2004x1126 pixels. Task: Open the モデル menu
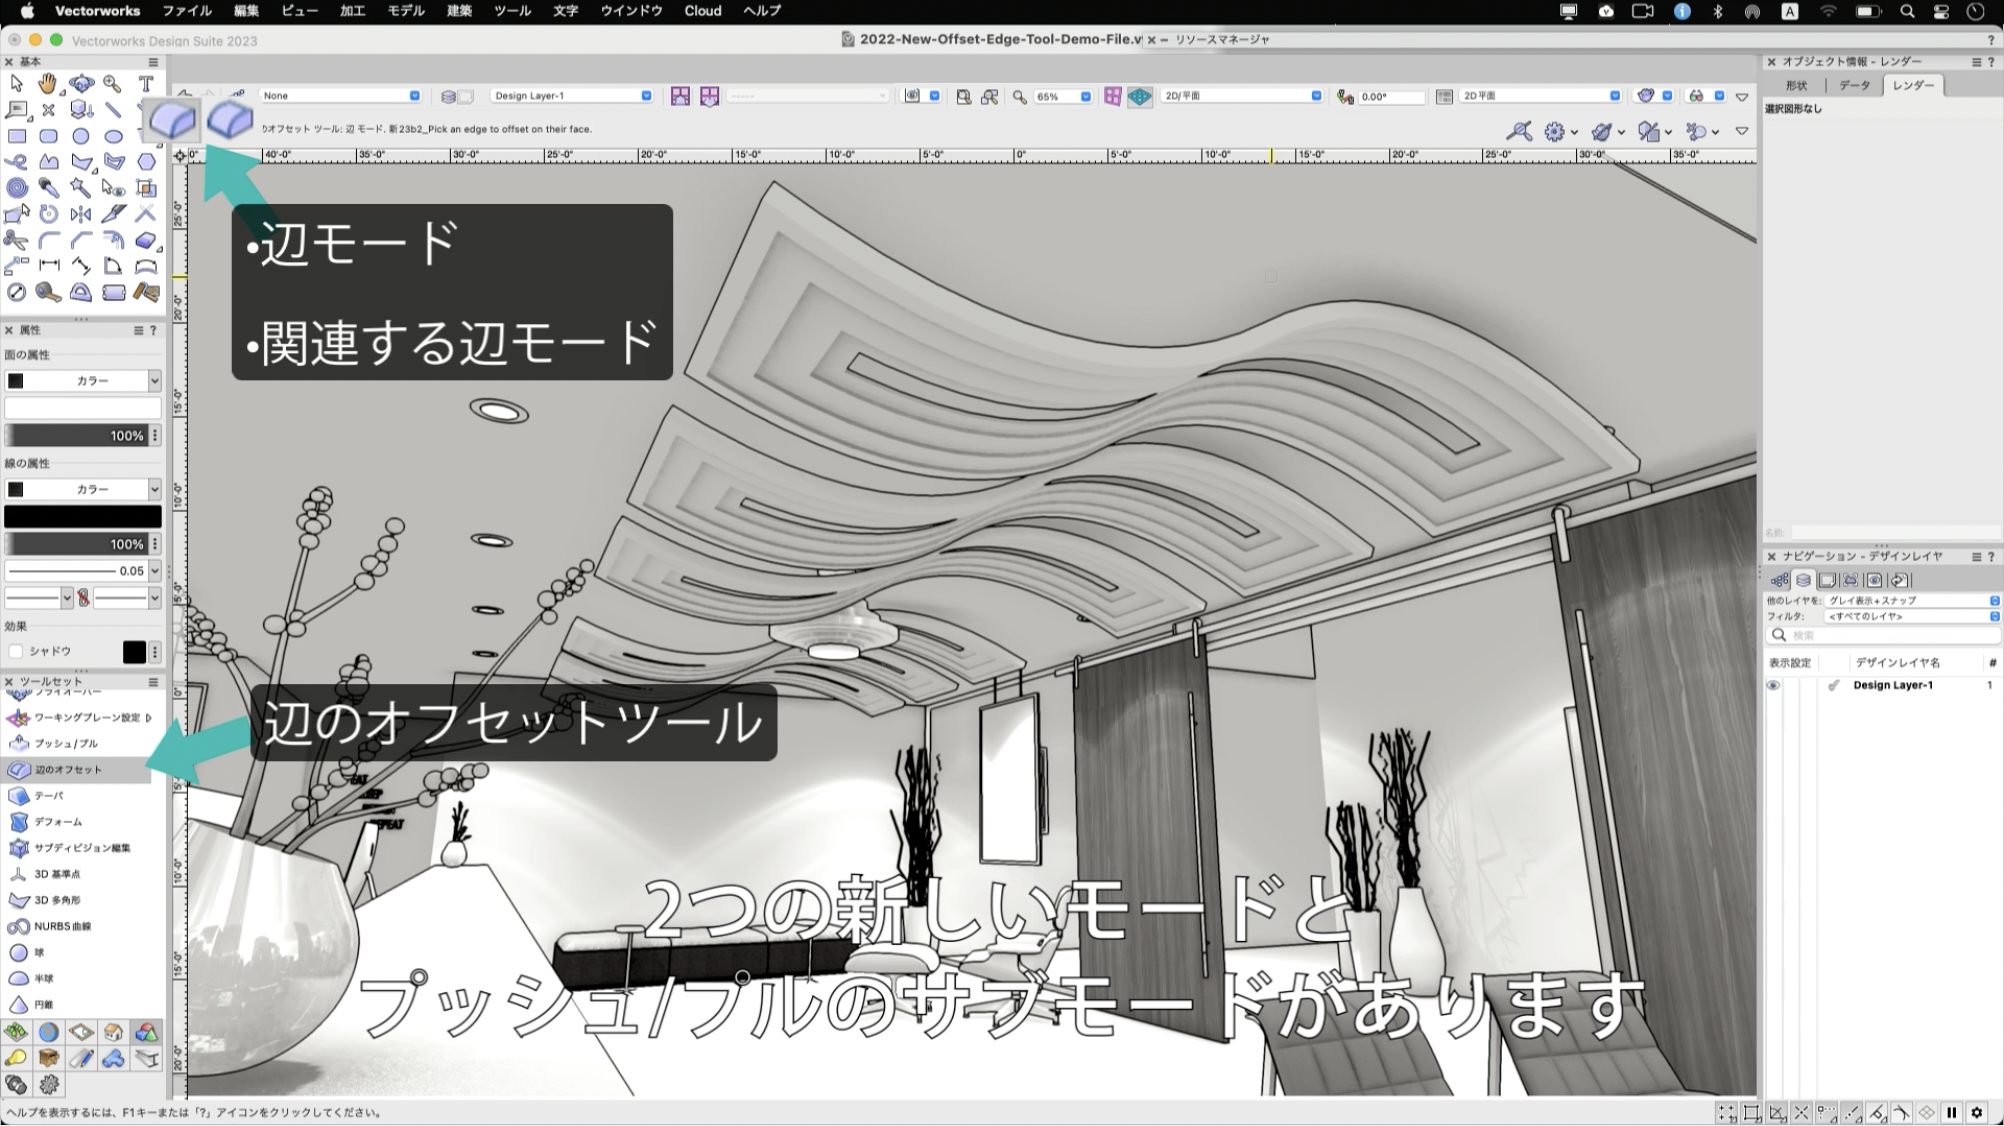(406, 11)
